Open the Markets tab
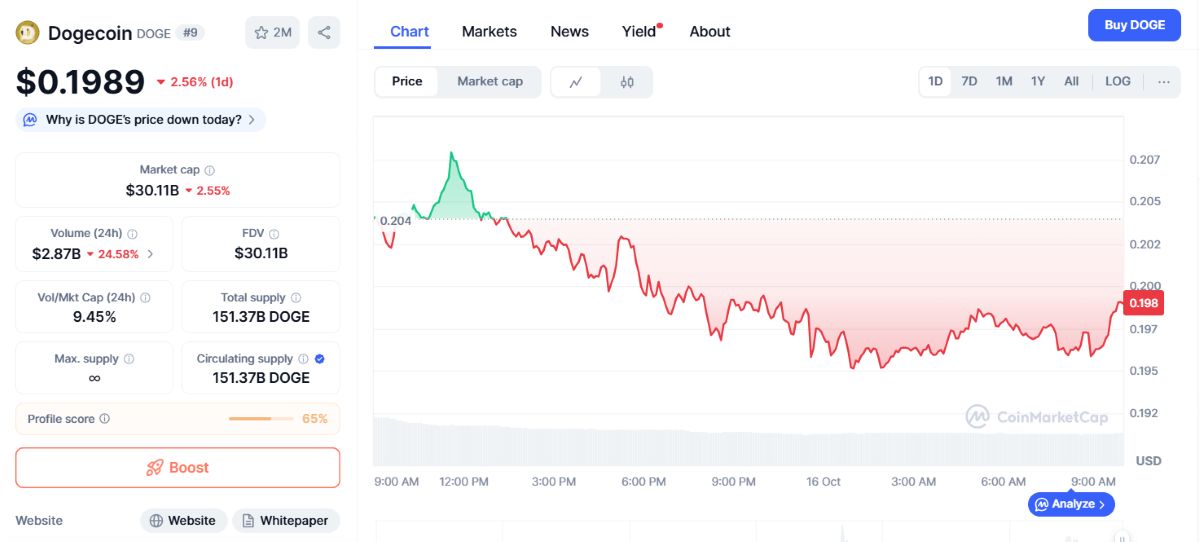Viewport: 1200px width, 542px height. pos(489,32)
